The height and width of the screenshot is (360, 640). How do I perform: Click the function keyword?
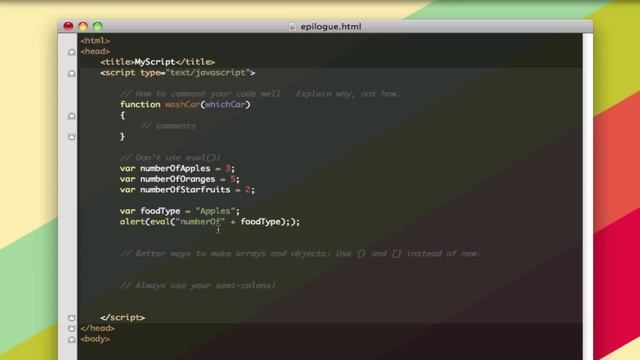point(140,104)
